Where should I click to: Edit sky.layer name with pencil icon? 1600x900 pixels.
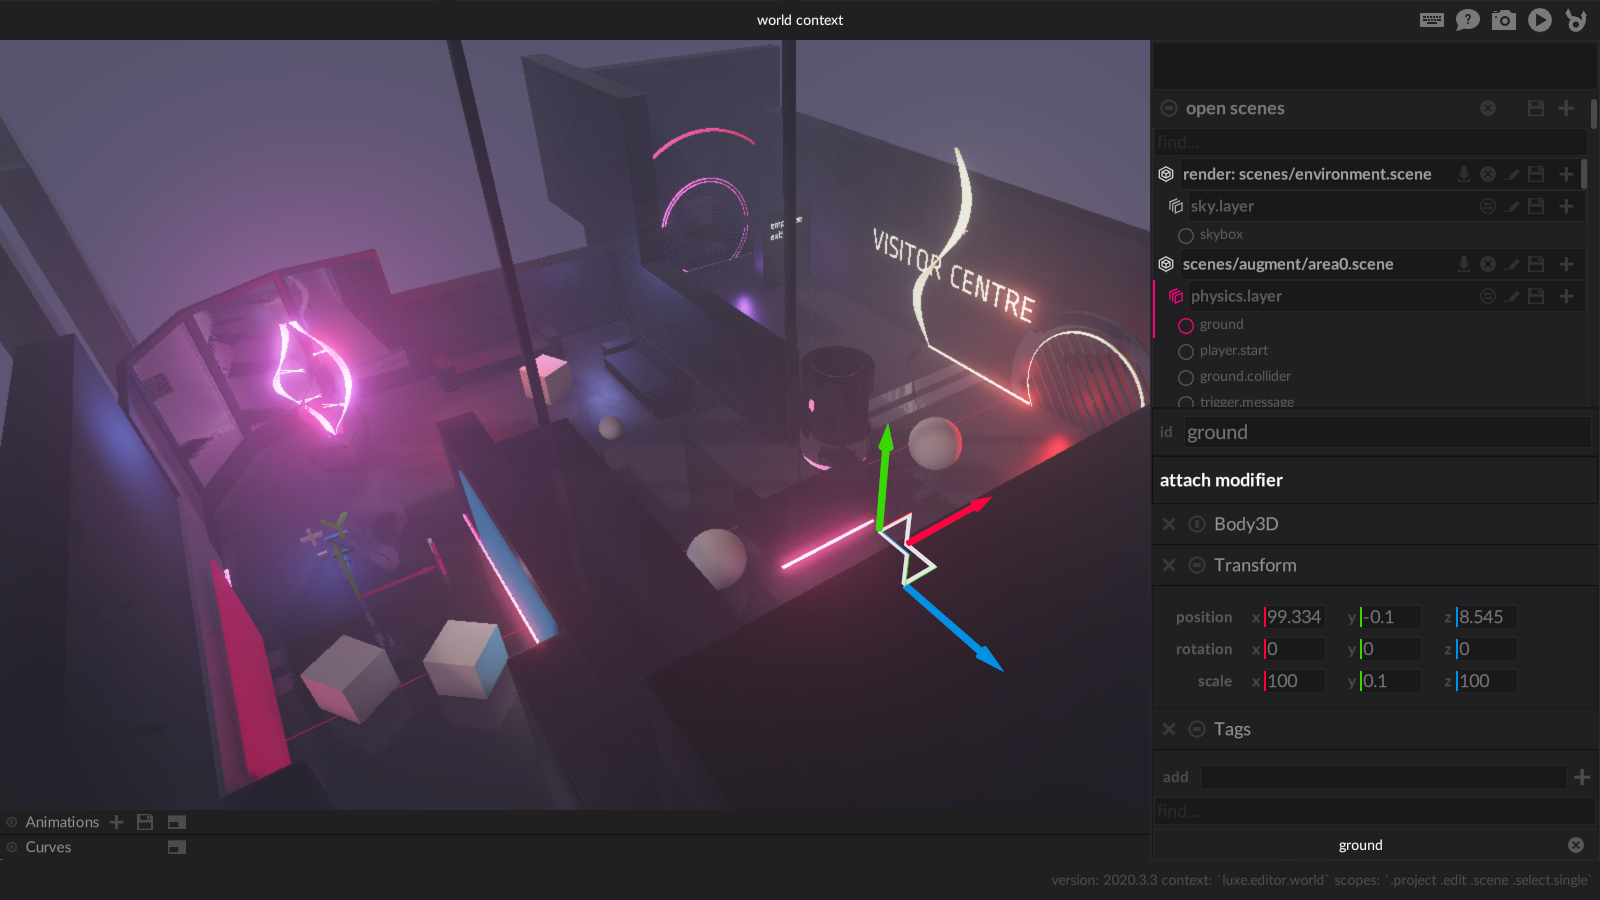pos(1512,206)
